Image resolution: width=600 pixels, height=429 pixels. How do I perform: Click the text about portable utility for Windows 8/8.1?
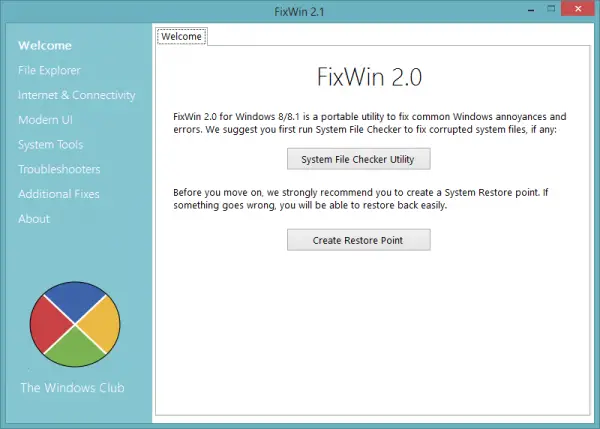(x=370, y=123)
